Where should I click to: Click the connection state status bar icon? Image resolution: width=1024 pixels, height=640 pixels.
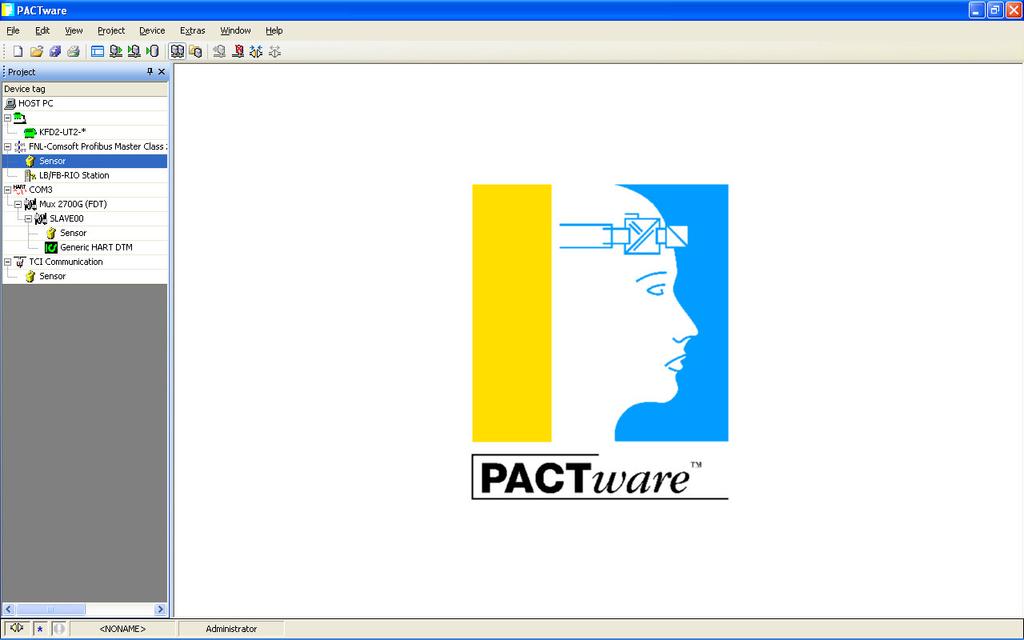tap(17, 628)
